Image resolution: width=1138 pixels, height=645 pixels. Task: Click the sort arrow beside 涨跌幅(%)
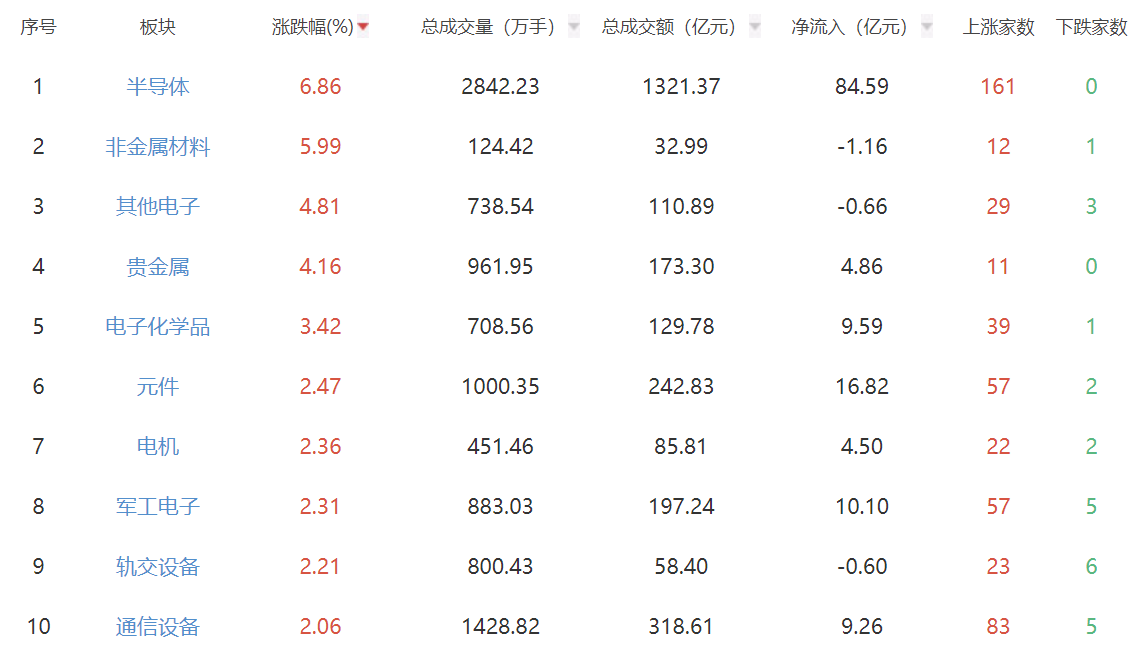click(362, 27)
